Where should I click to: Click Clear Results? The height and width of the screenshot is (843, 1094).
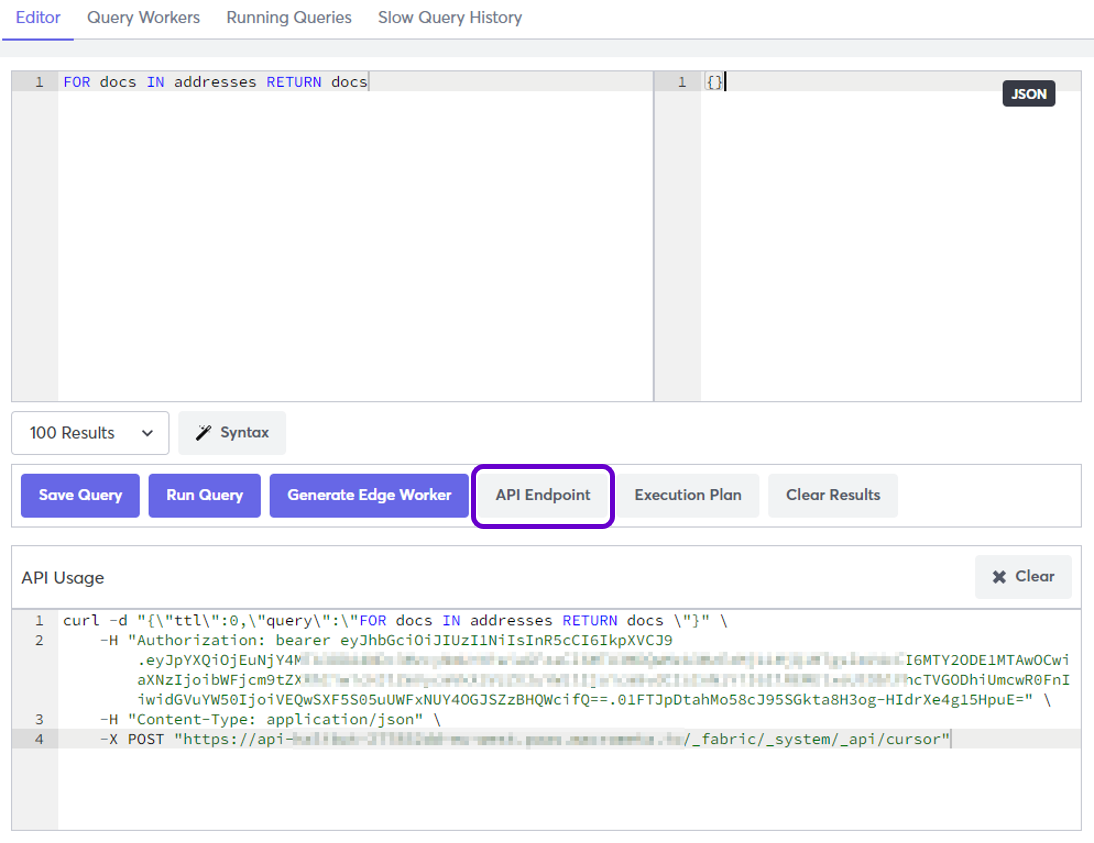(832, 495)
